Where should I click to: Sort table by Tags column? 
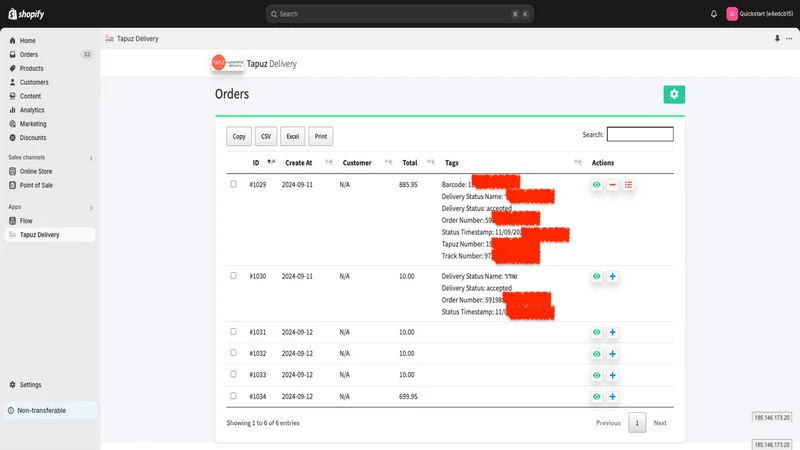513,163
